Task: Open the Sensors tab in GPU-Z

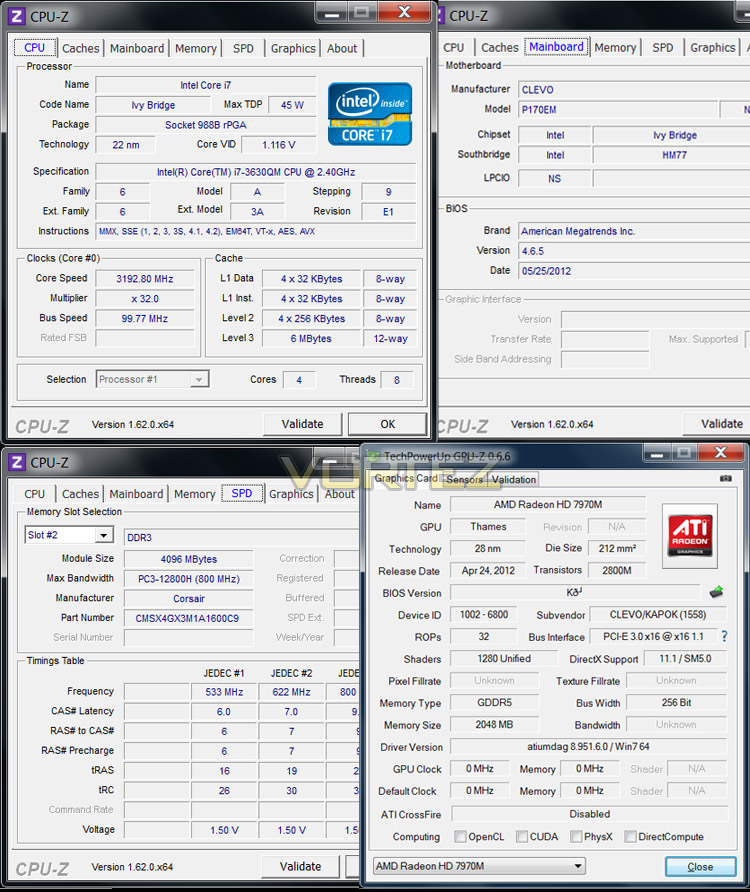Action: (464, 479)
